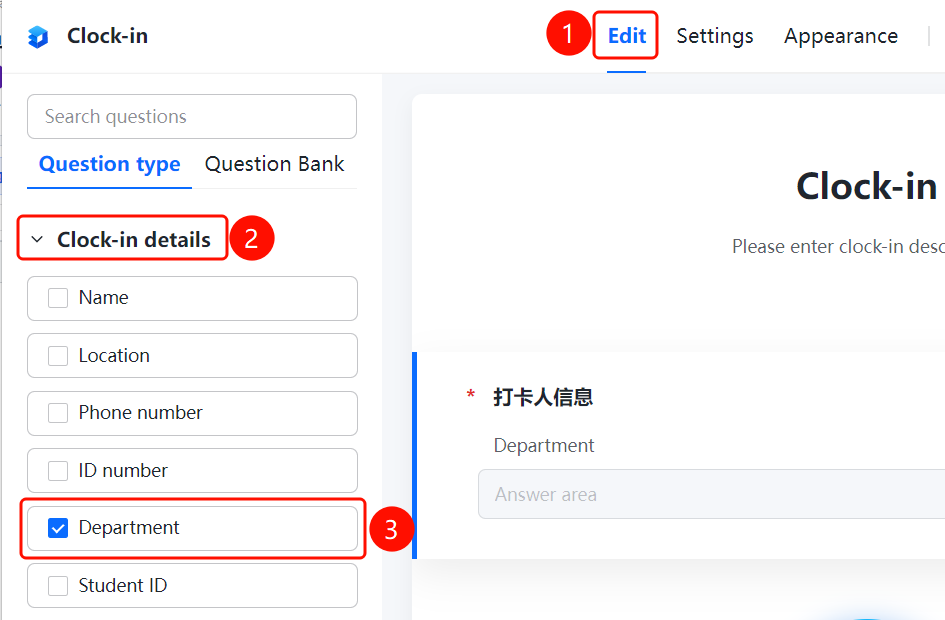Click the Clock-in form title
The image size is (945, 620).
pyautogui.click(x=867, y=186)
